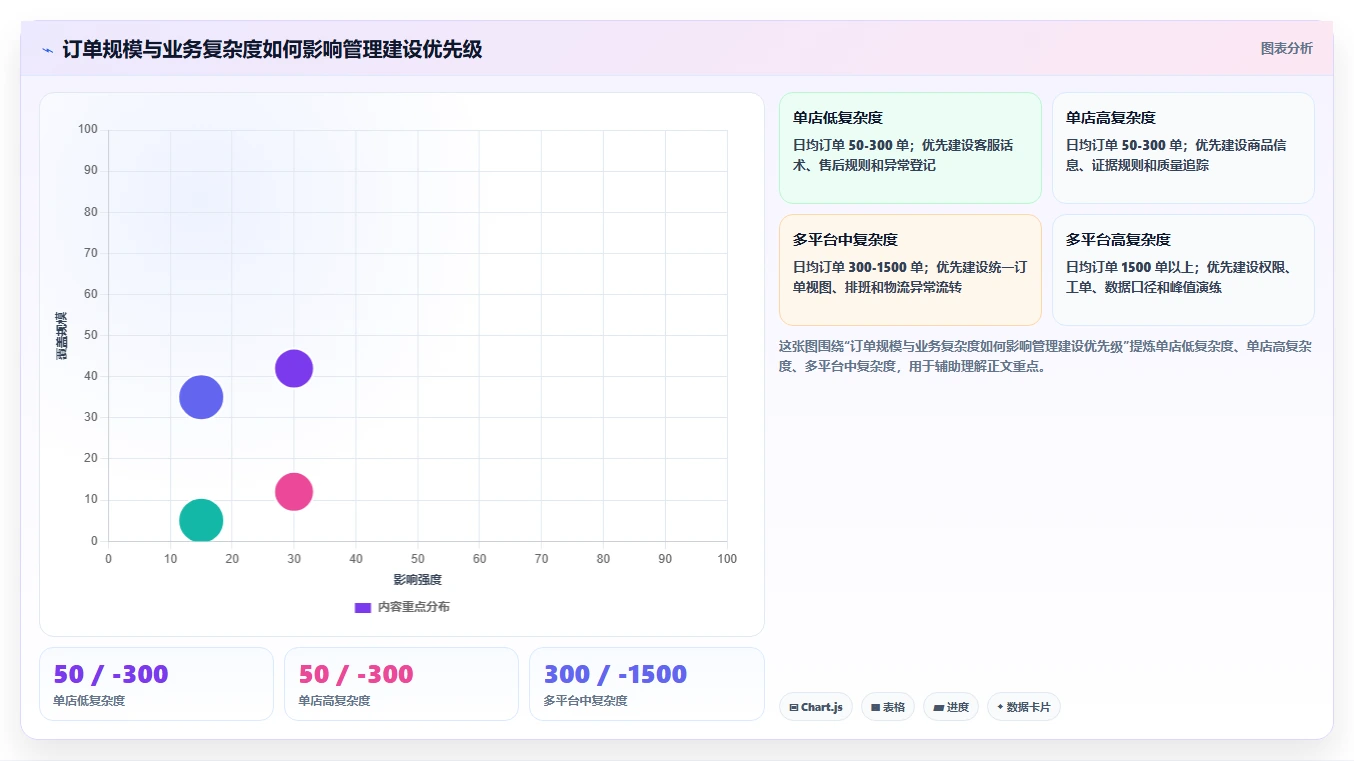The image size is (1354, 761).
Task: Select the purple bubble in the chart
Action: point(294,368)
